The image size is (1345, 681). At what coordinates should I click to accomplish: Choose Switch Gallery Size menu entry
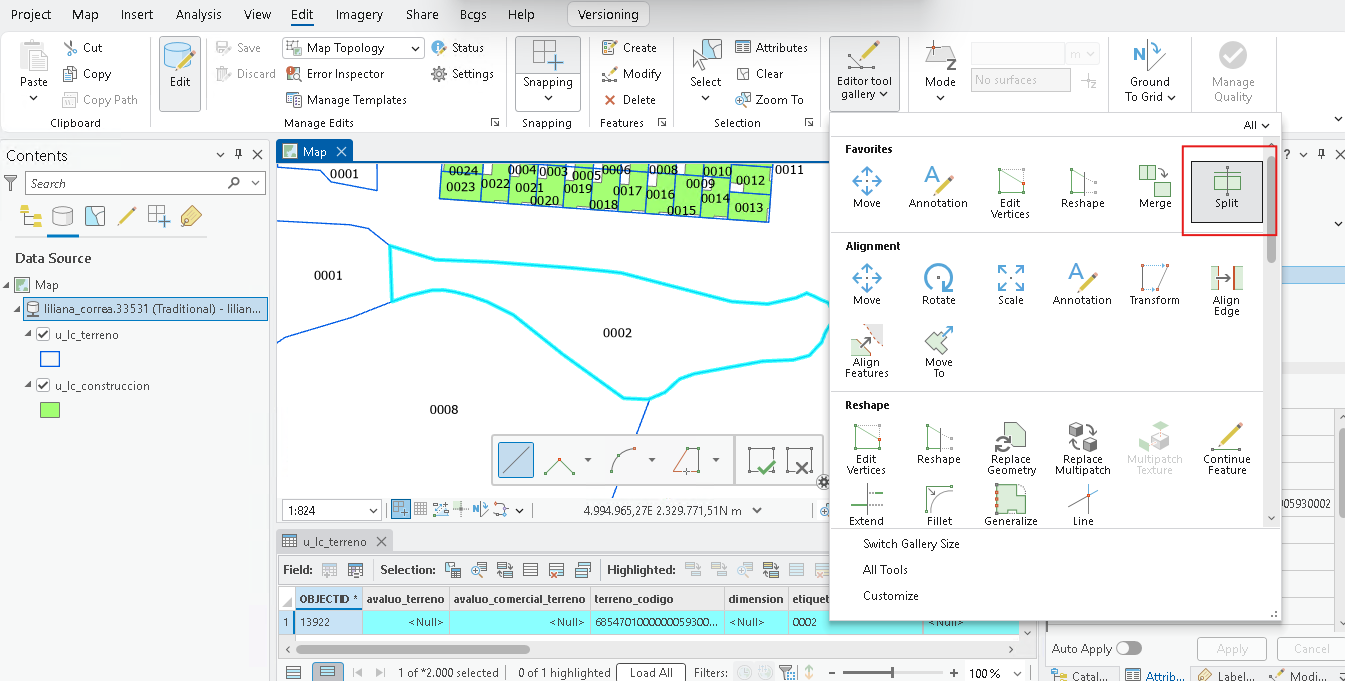click(x=911, y=544)
